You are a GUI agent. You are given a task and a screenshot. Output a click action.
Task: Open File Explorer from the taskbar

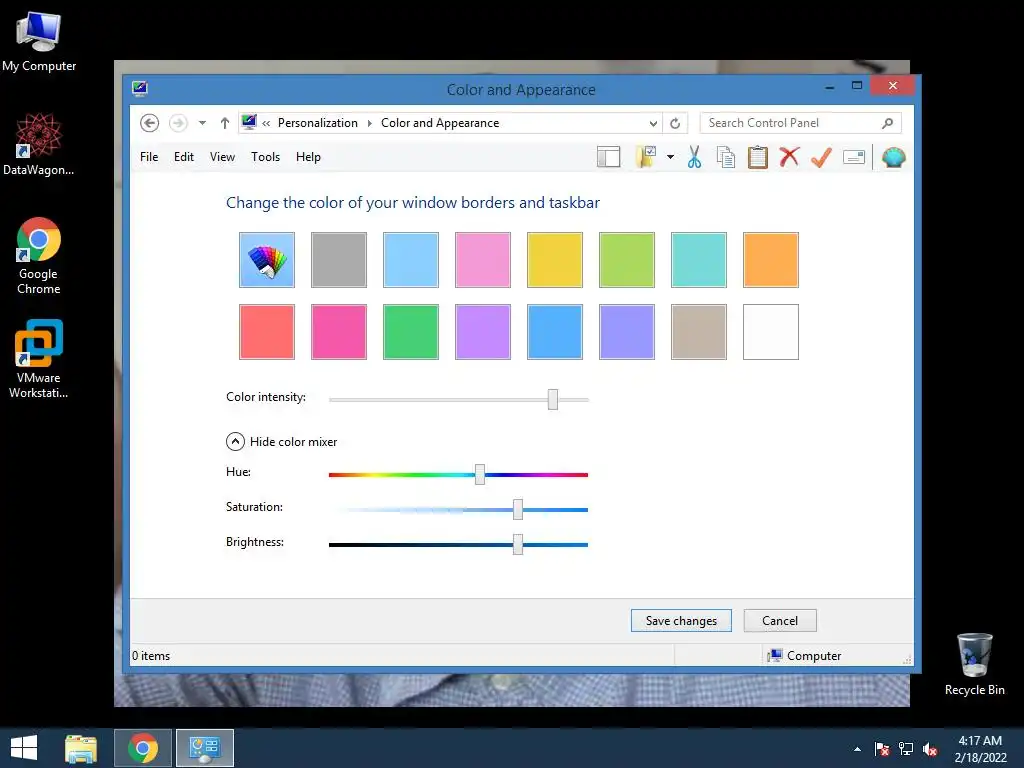(x=81, y=748)
